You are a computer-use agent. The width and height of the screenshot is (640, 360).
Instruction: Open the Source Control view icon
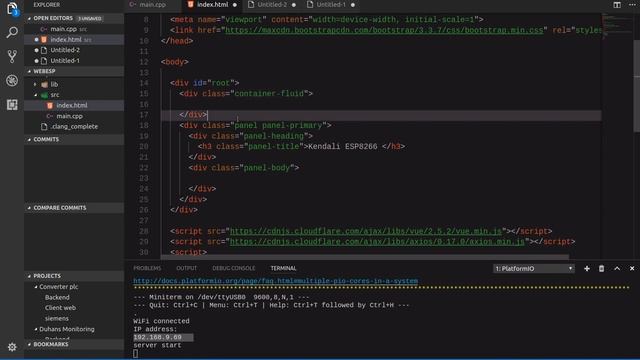coord(12,56)
